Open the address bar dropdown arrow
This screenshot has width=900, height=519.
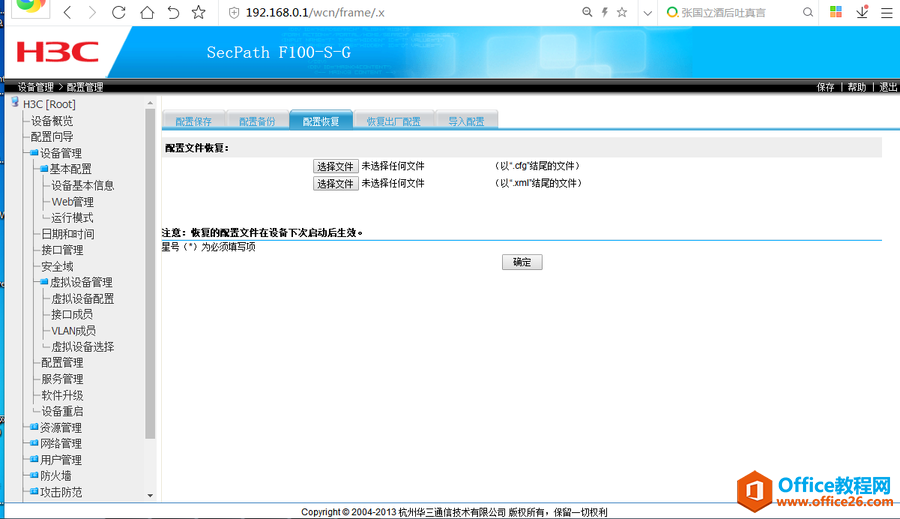click(x=647, y=13)
